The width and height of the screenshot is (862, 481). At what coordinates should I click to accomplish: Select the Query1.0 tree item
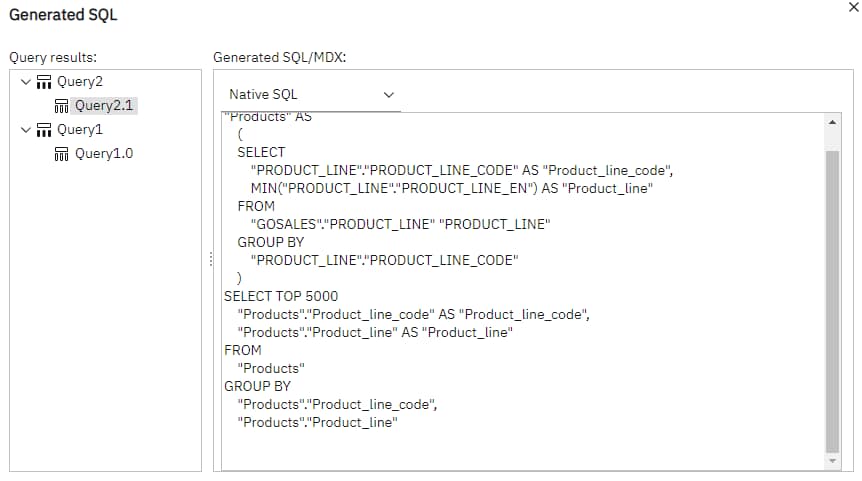point(105,154)
